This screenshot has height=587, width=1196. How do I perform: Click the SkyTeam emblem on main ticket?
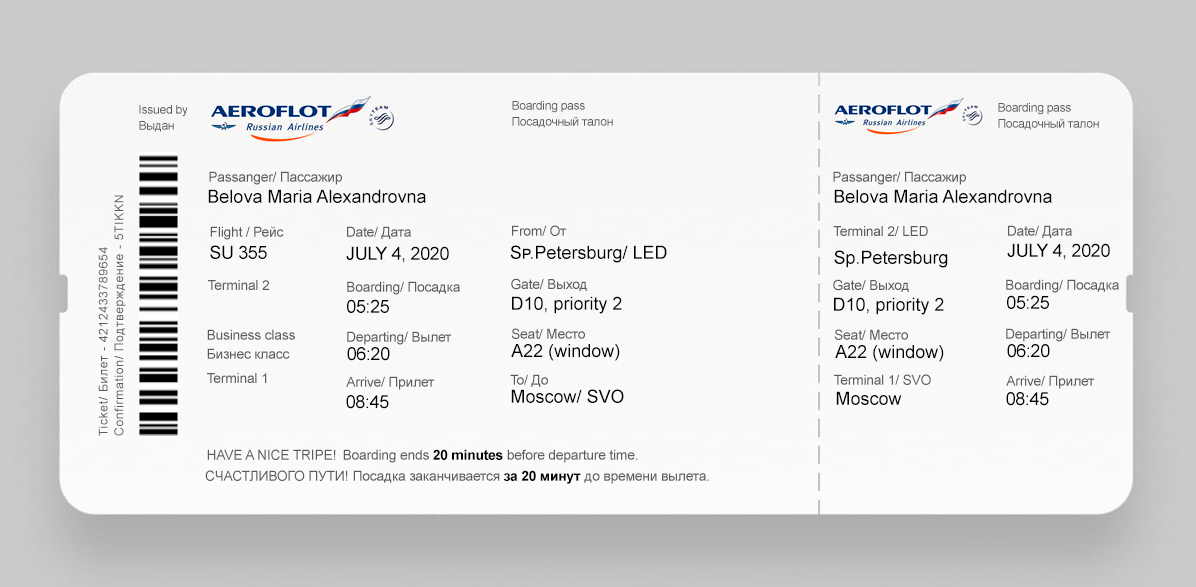coord(383,119)
